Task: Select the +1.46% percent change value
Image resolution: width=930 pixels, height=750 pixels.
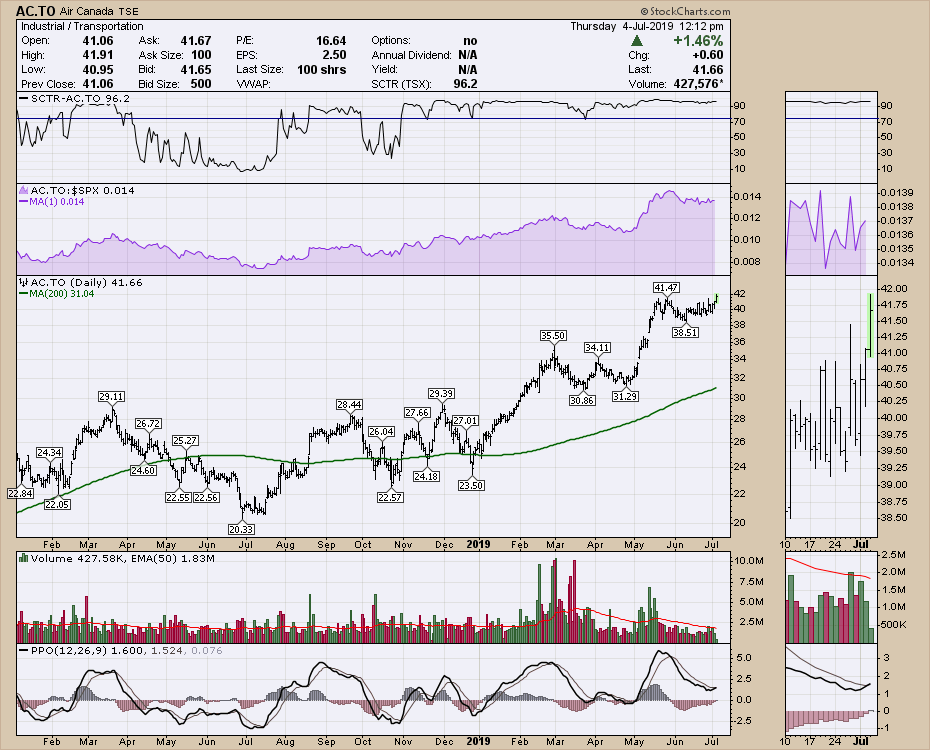Action: point(698,41)
